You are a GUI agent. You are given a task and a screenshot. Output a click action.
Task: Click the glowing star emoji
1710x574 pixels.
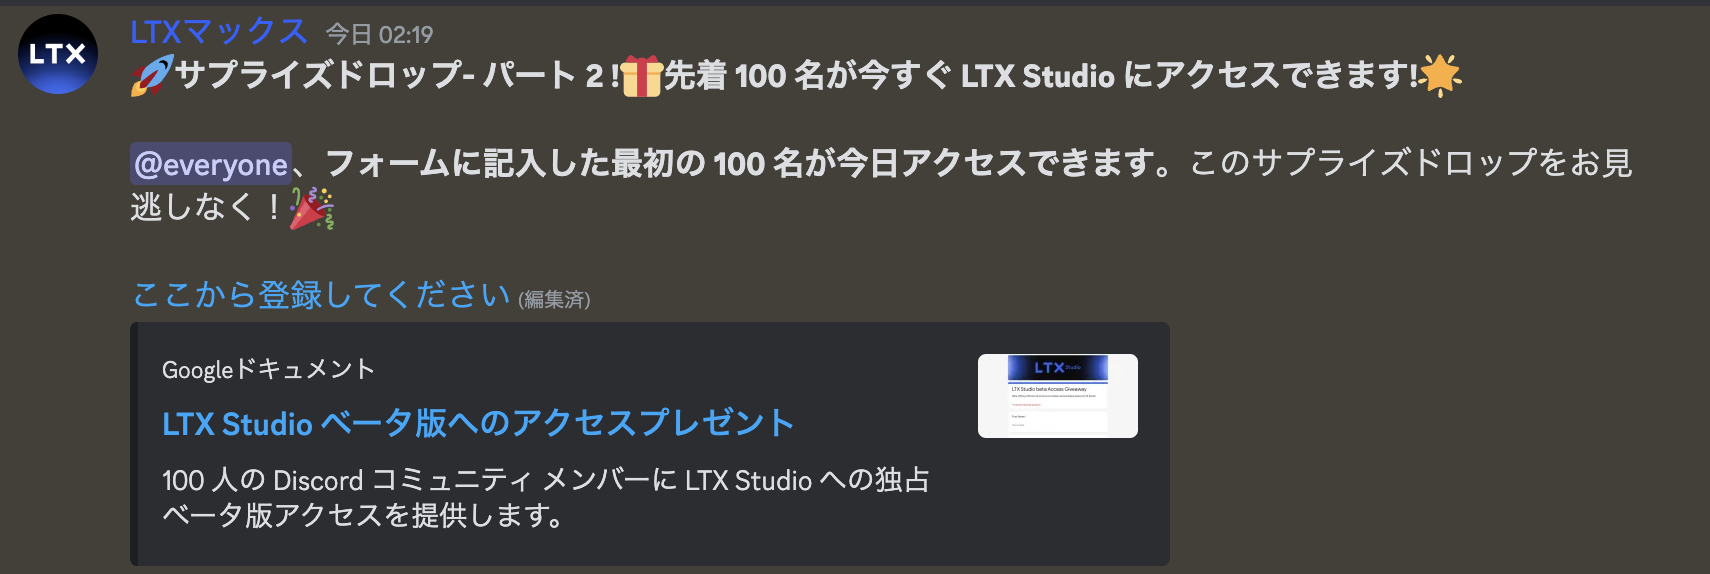[1440, 76]
